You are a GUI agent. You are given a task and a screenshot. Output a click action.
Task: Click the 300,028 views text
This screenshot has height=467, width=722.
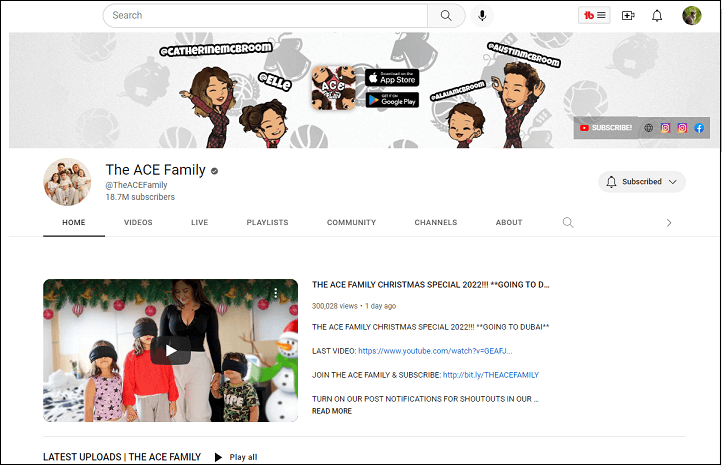[x=335, y=306]
